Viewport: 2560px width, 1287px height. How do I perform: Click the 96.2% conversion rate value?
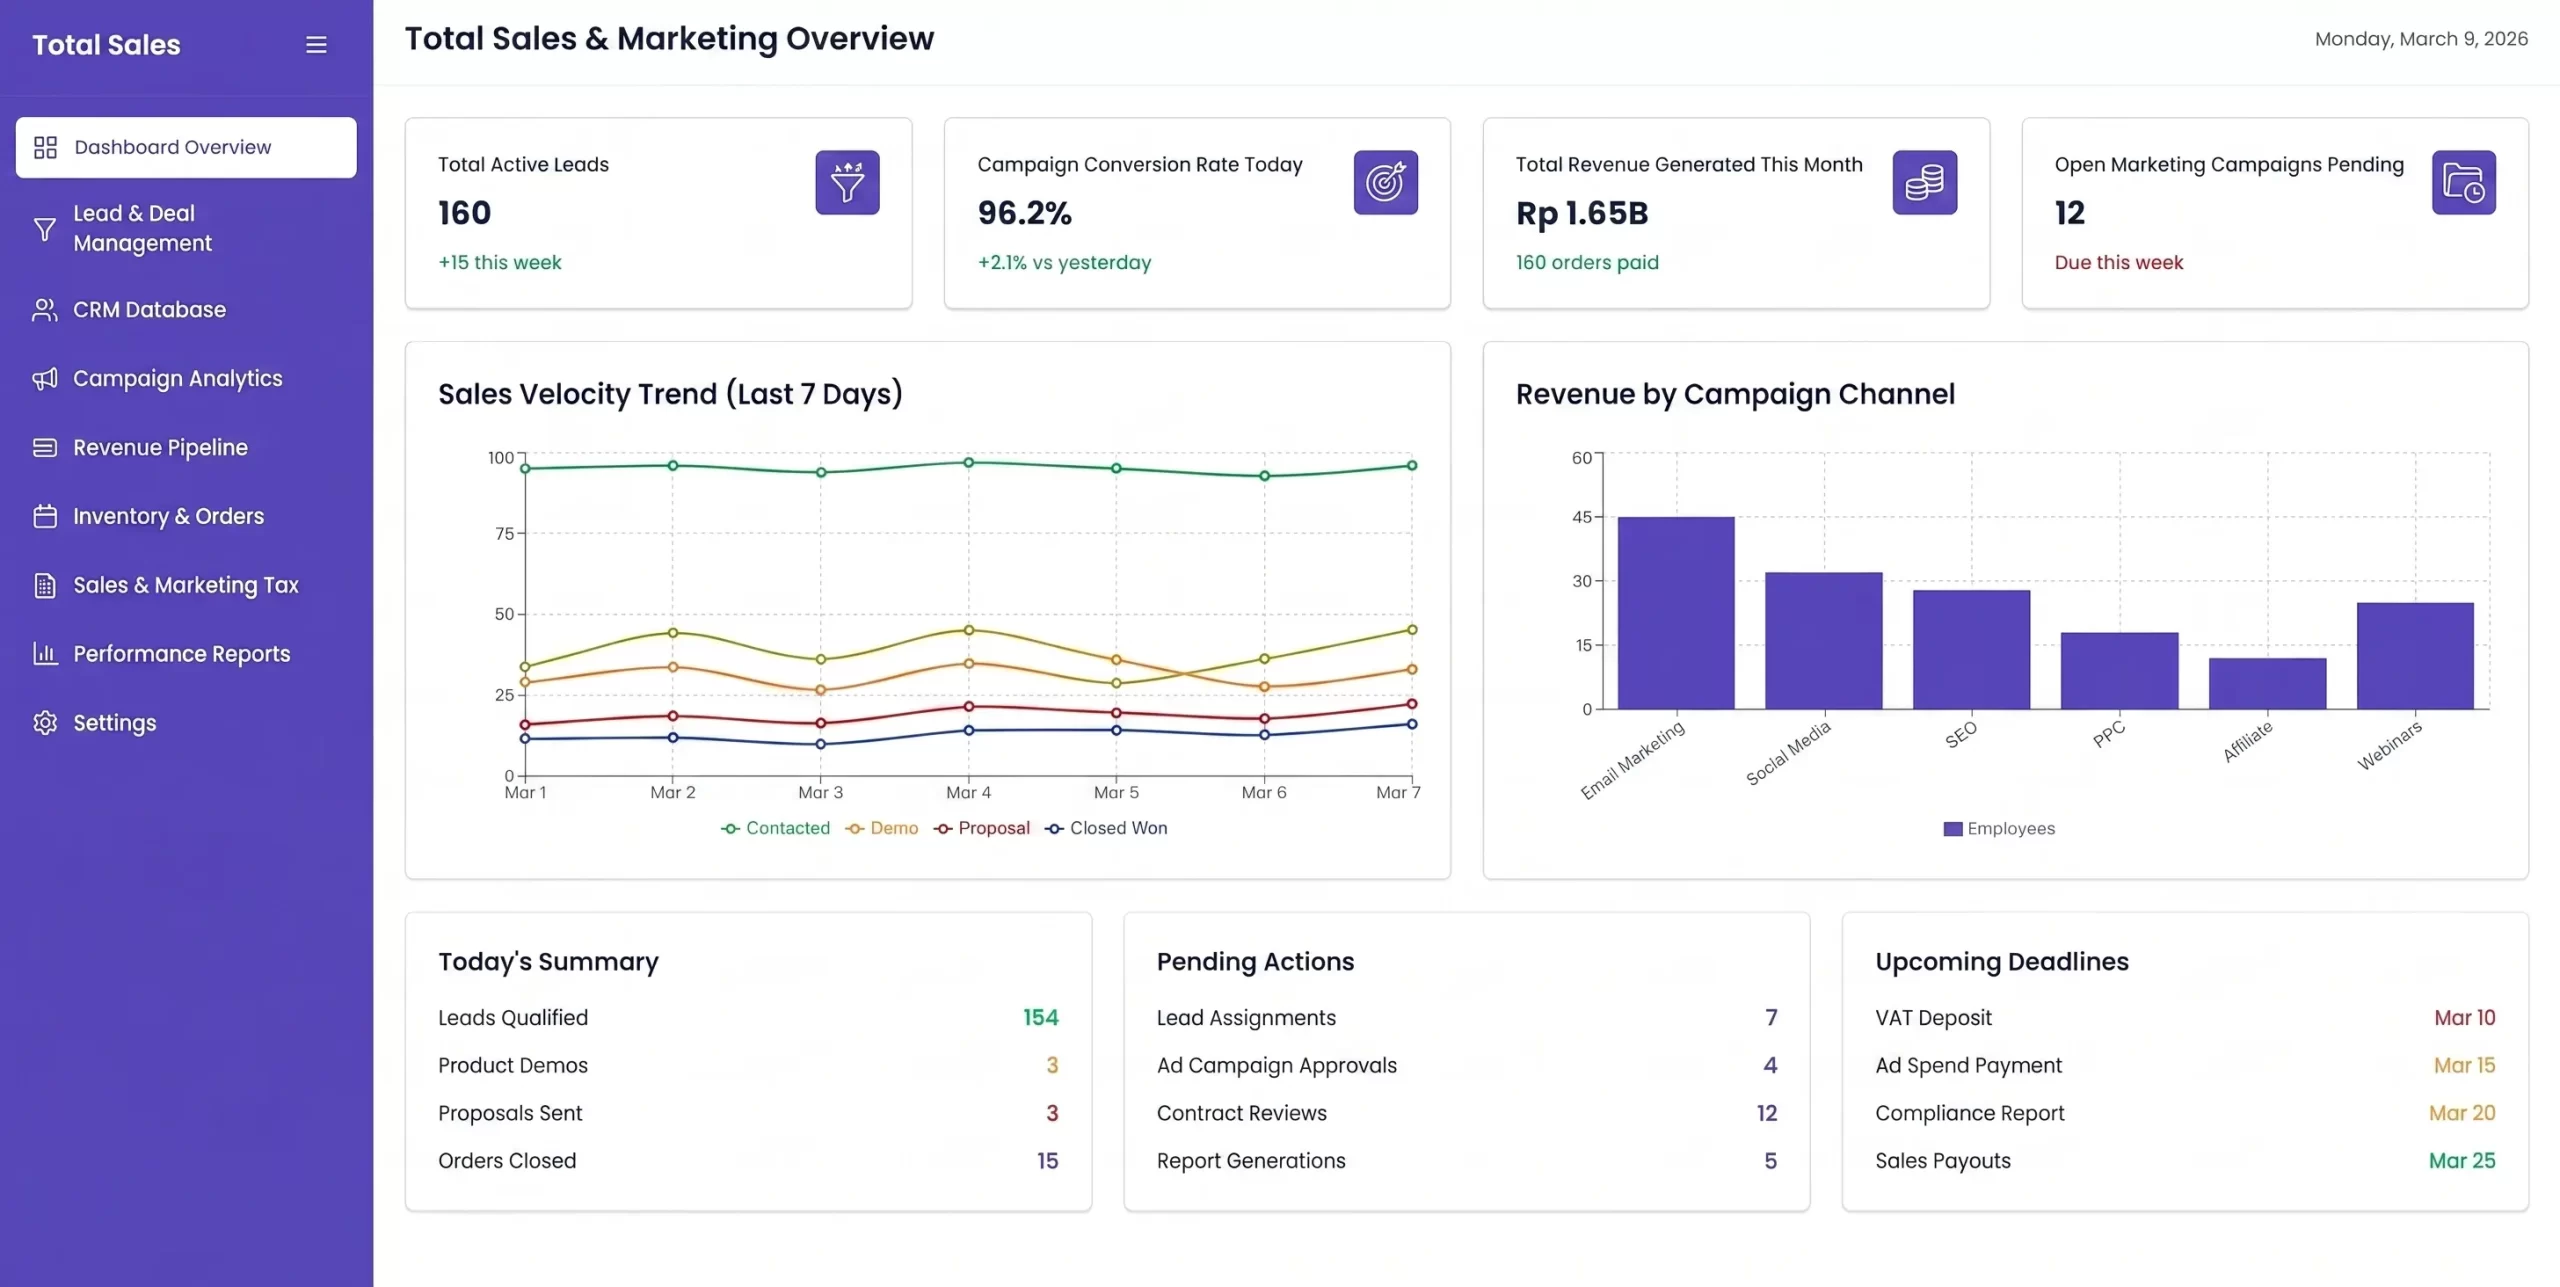pyautogui.click(x=1025, y=213)
